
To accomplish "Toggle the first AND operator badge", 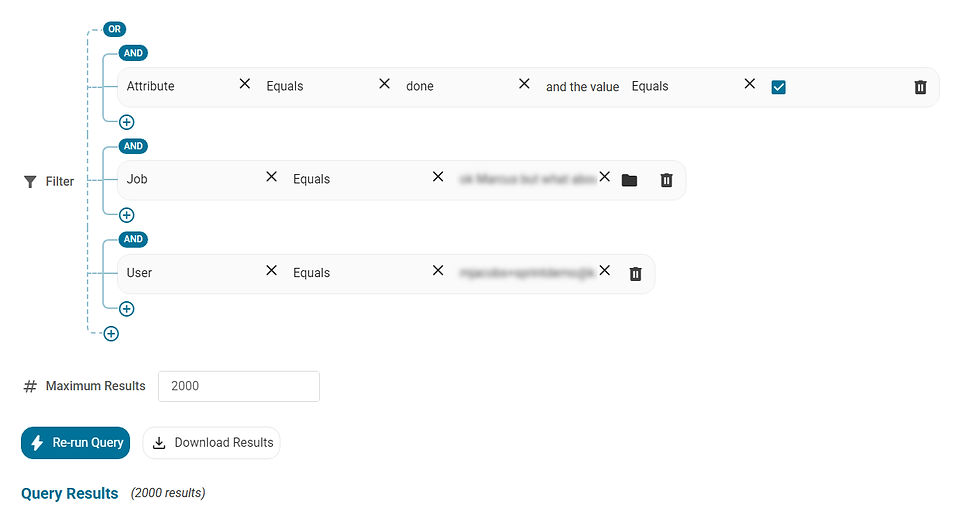I will (x=133, y=53).
